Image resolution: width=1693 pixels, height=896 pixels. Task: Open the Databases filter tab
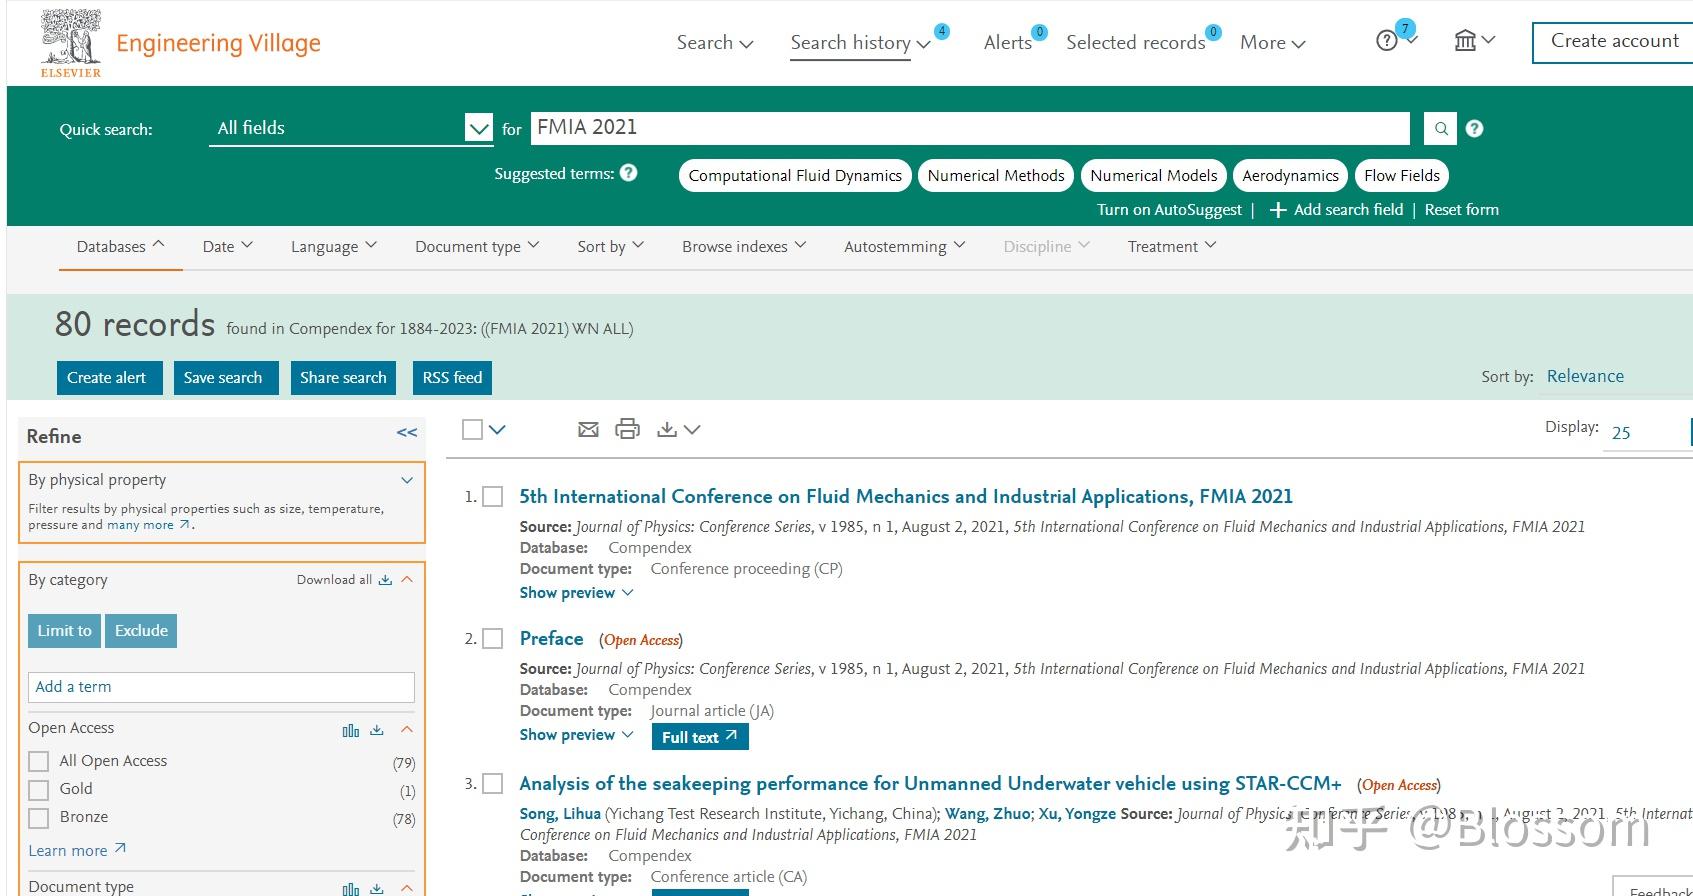120,246
